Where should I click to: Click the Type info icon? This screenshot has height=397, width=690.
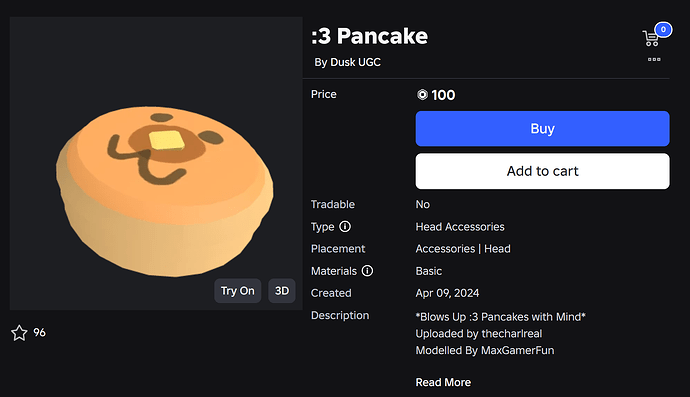(345, 226)
